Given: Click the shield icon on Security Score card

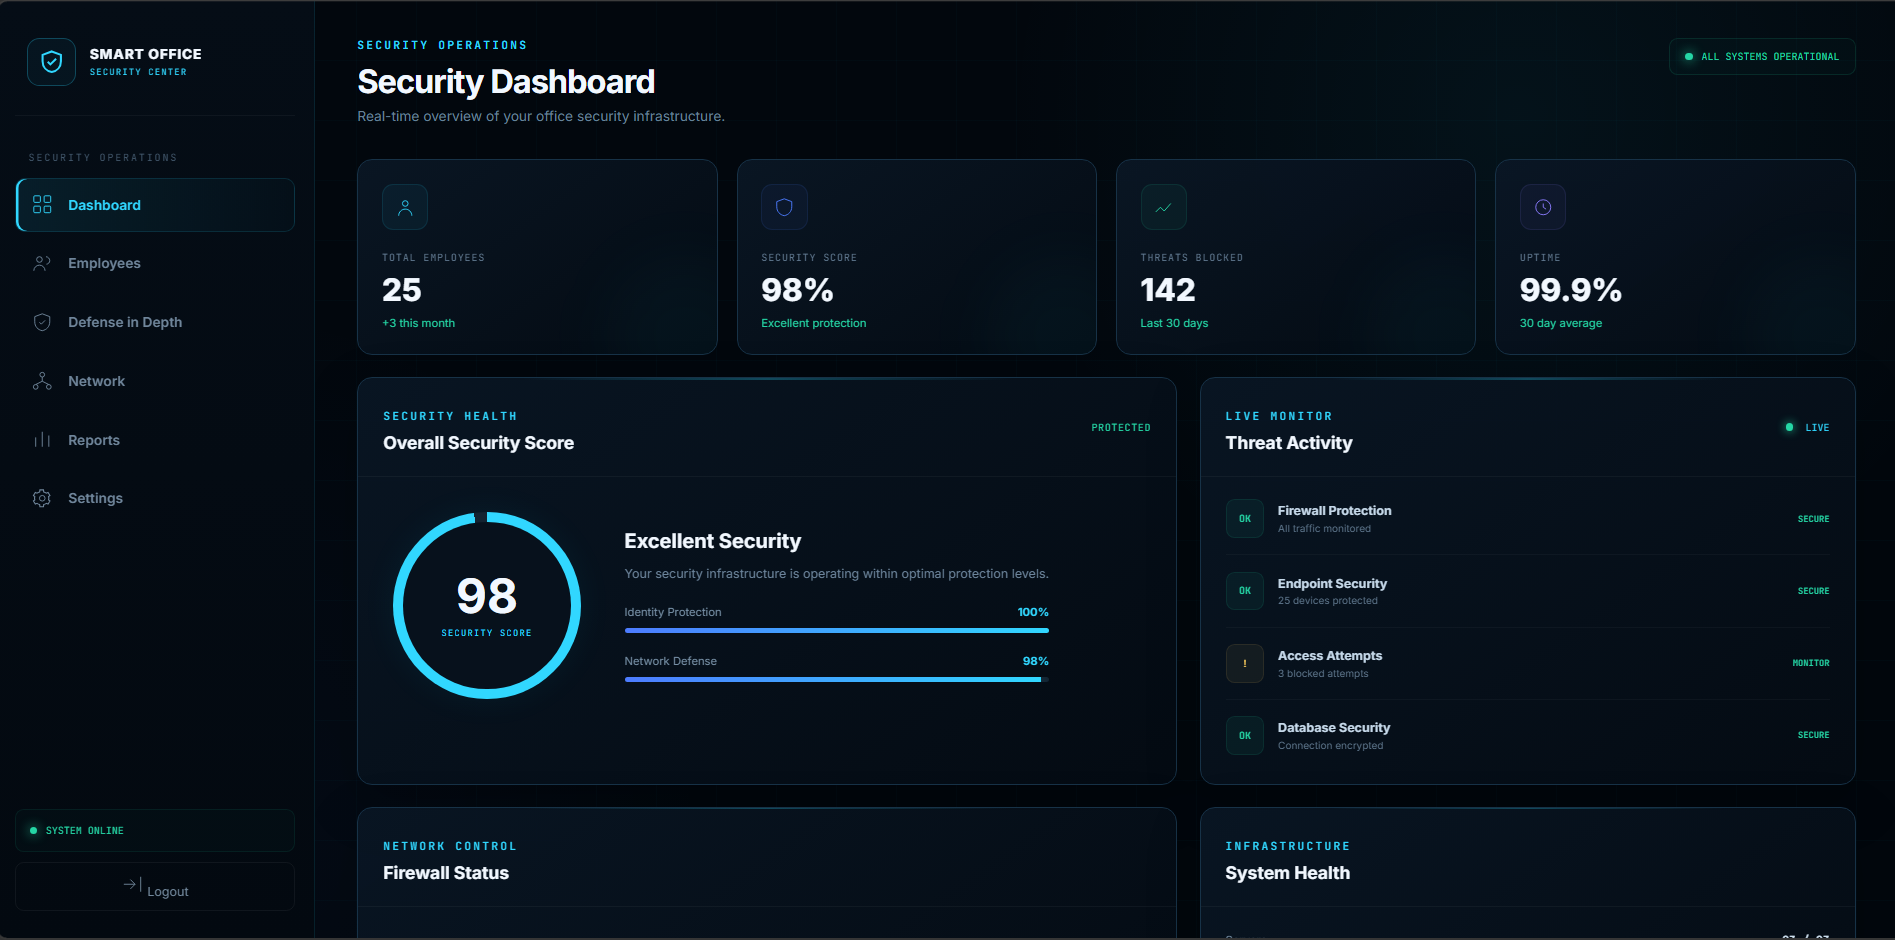Looking at the screenshot, I should click(784, 207).
